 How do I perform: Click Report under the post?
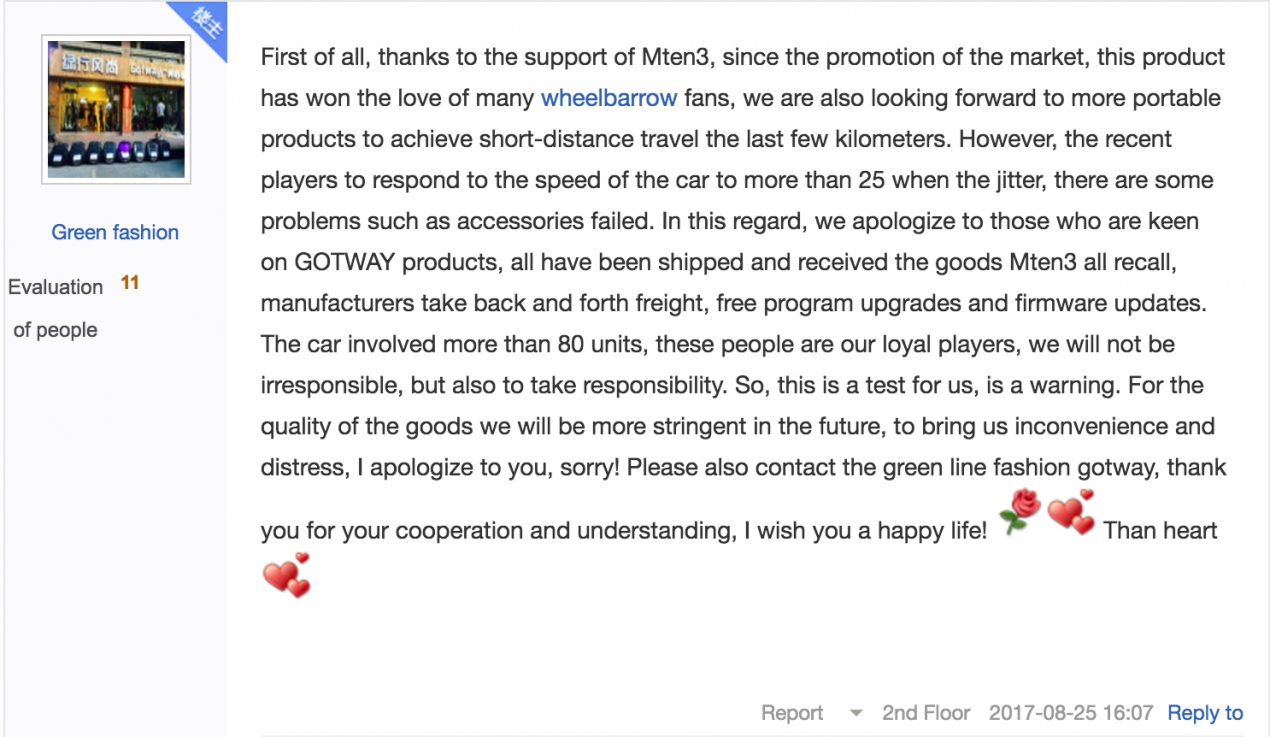click(x=792, y=713)
